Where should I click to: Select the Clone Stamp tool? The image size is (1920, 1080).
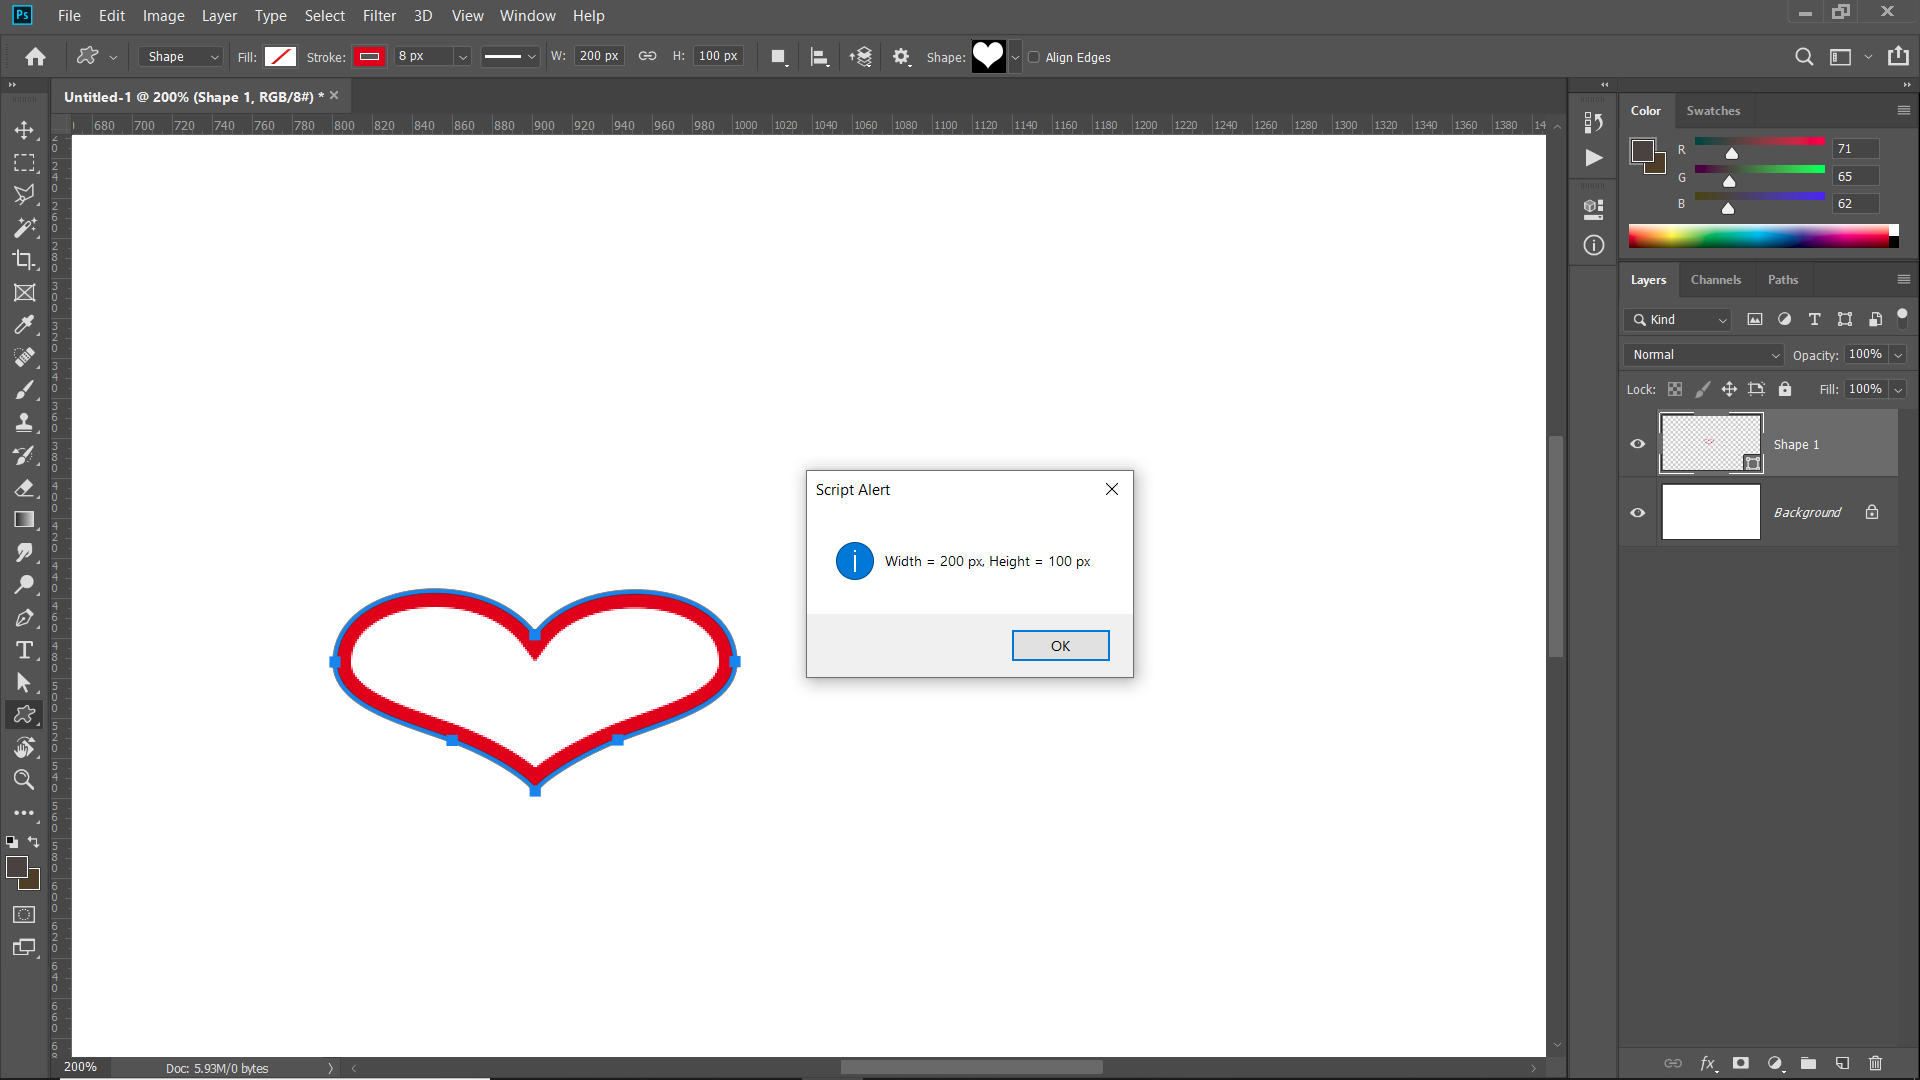pos(24,422)
